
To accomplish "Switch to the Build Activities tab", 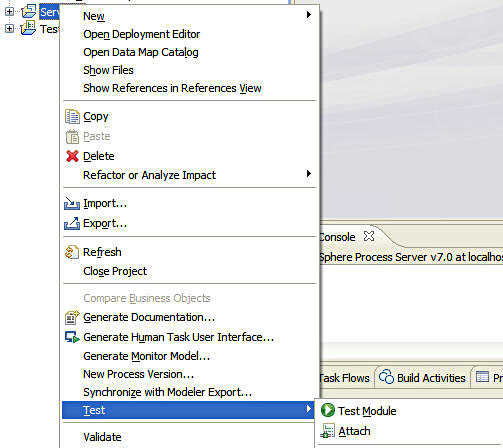I will pyautogui.click(x=431, y=378).
